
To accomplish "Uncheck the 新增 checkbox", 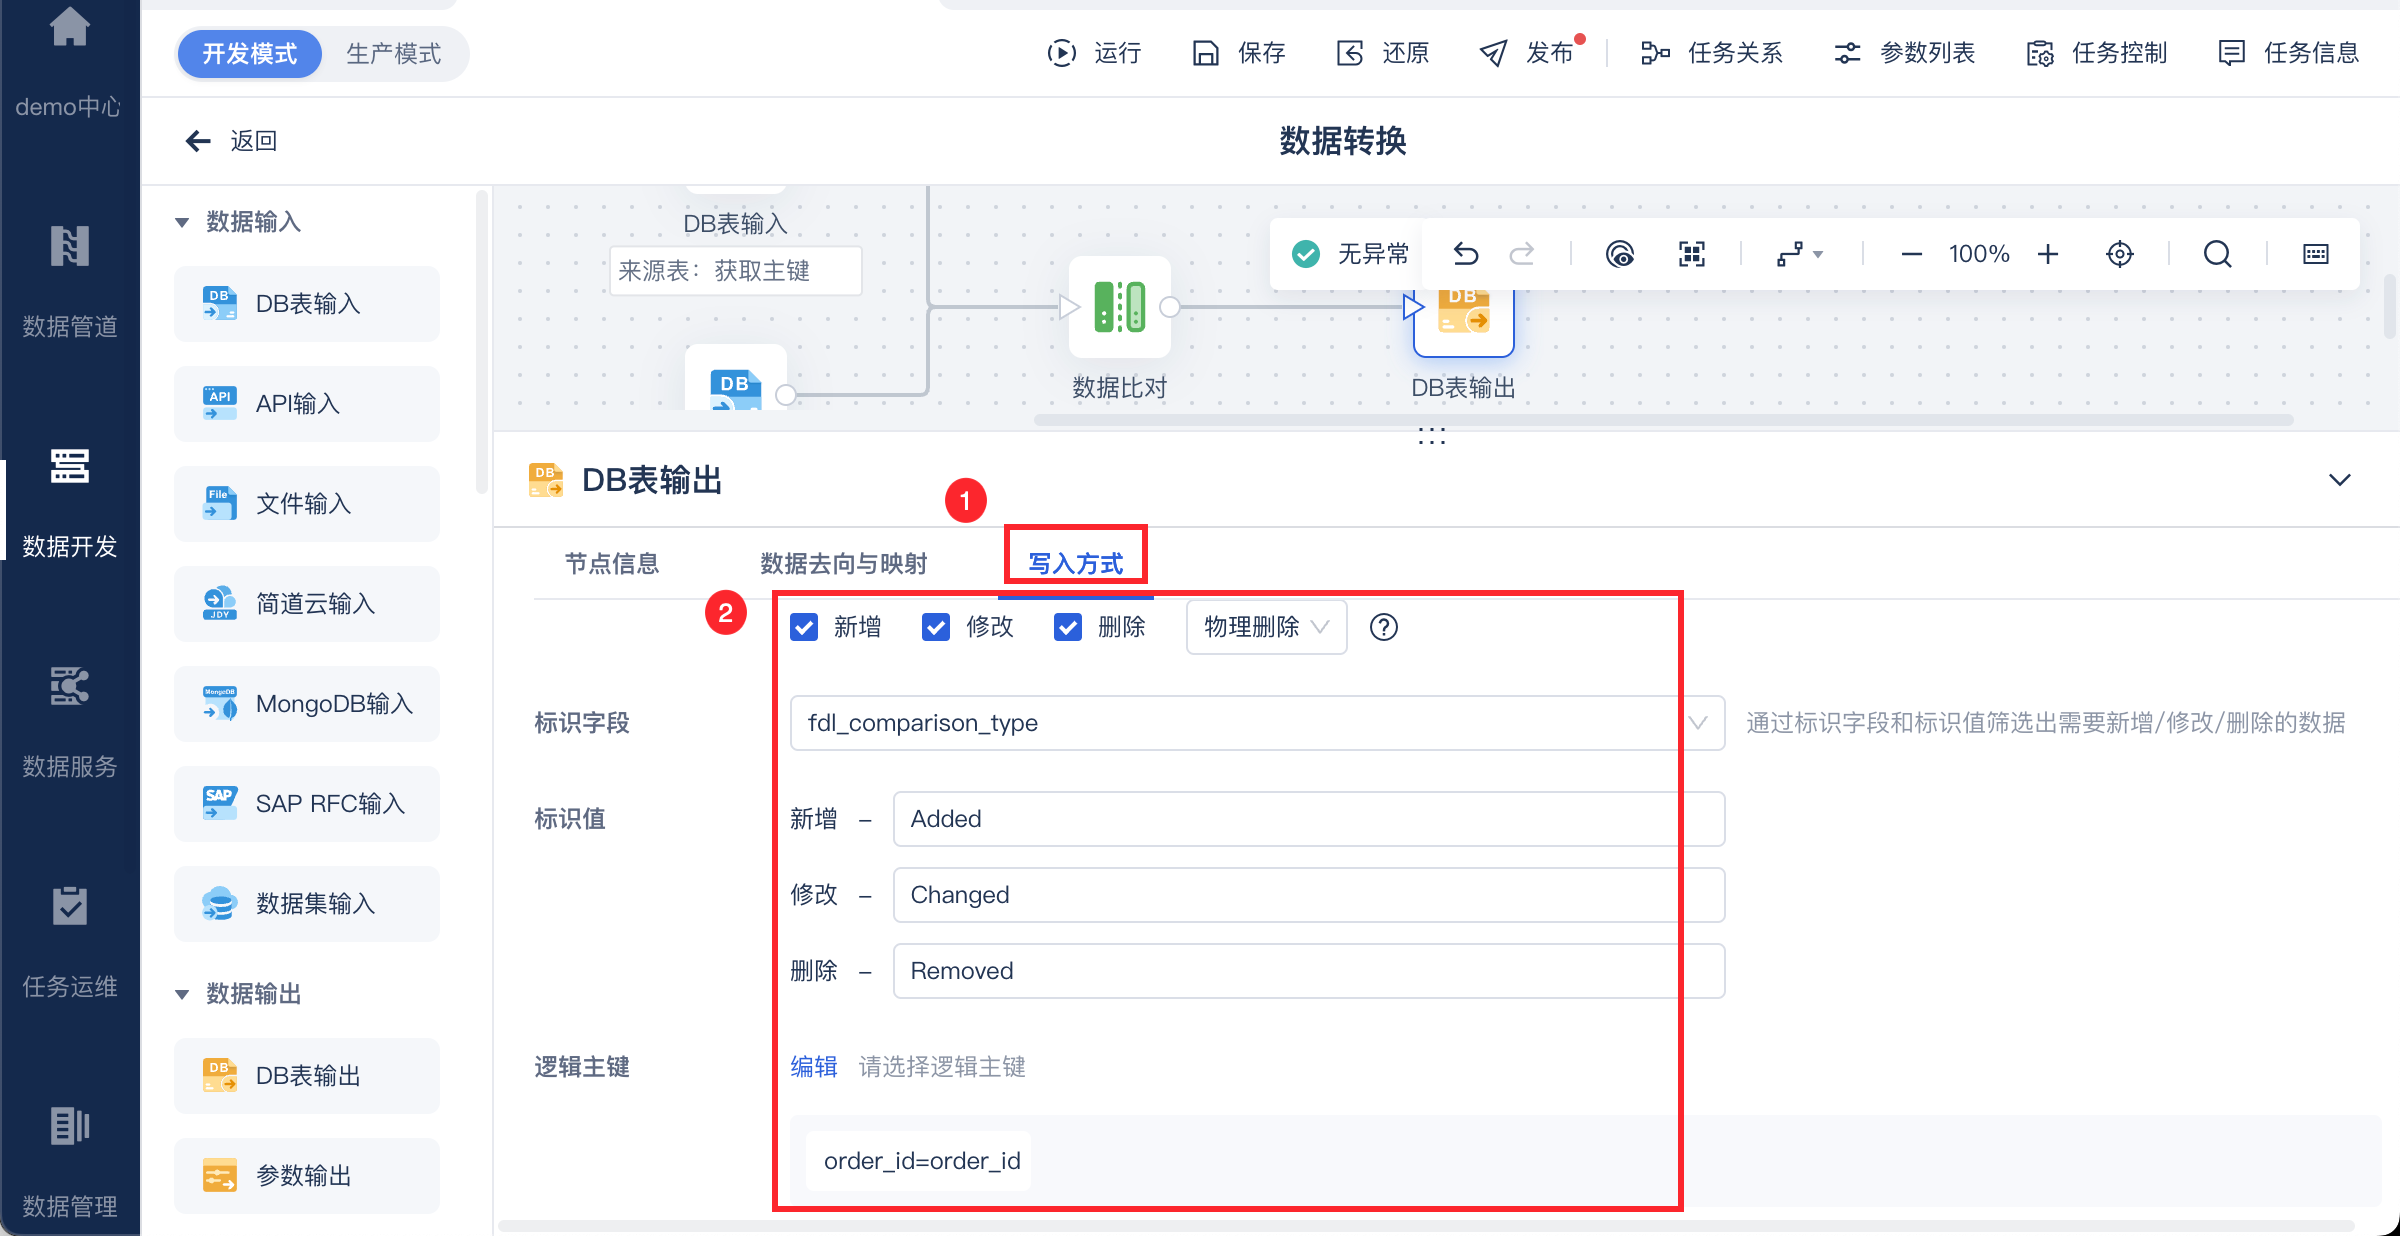I will (804, 627).
